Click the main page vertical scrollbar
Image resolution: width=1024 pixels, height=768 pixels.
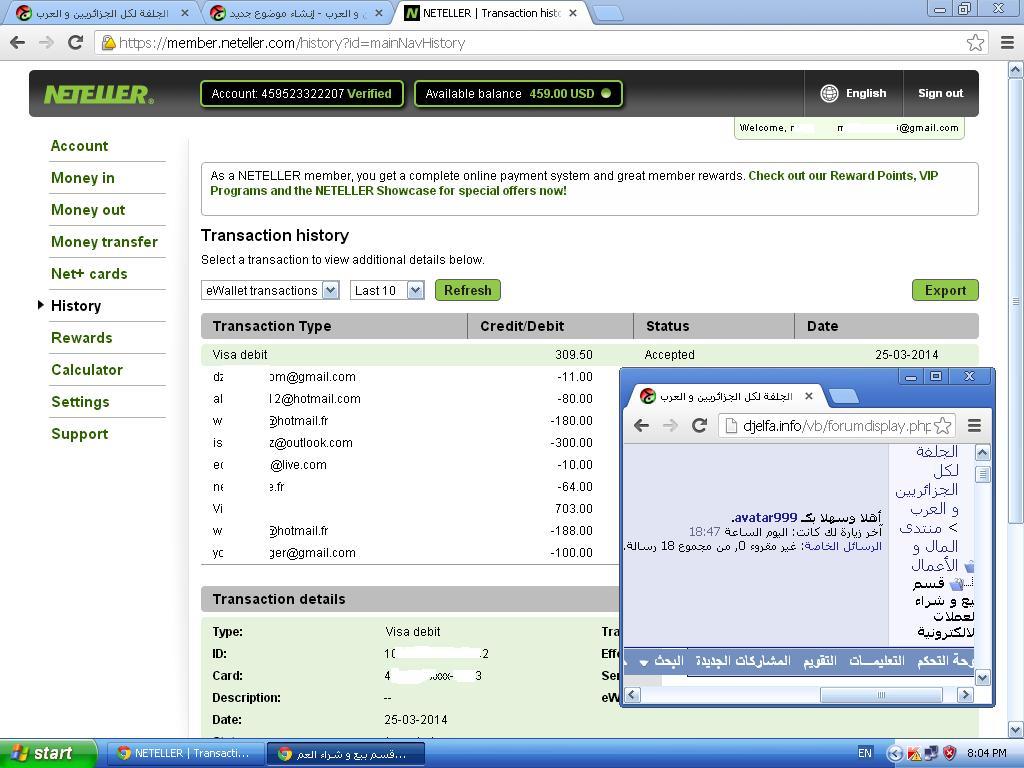point(1015,300)
